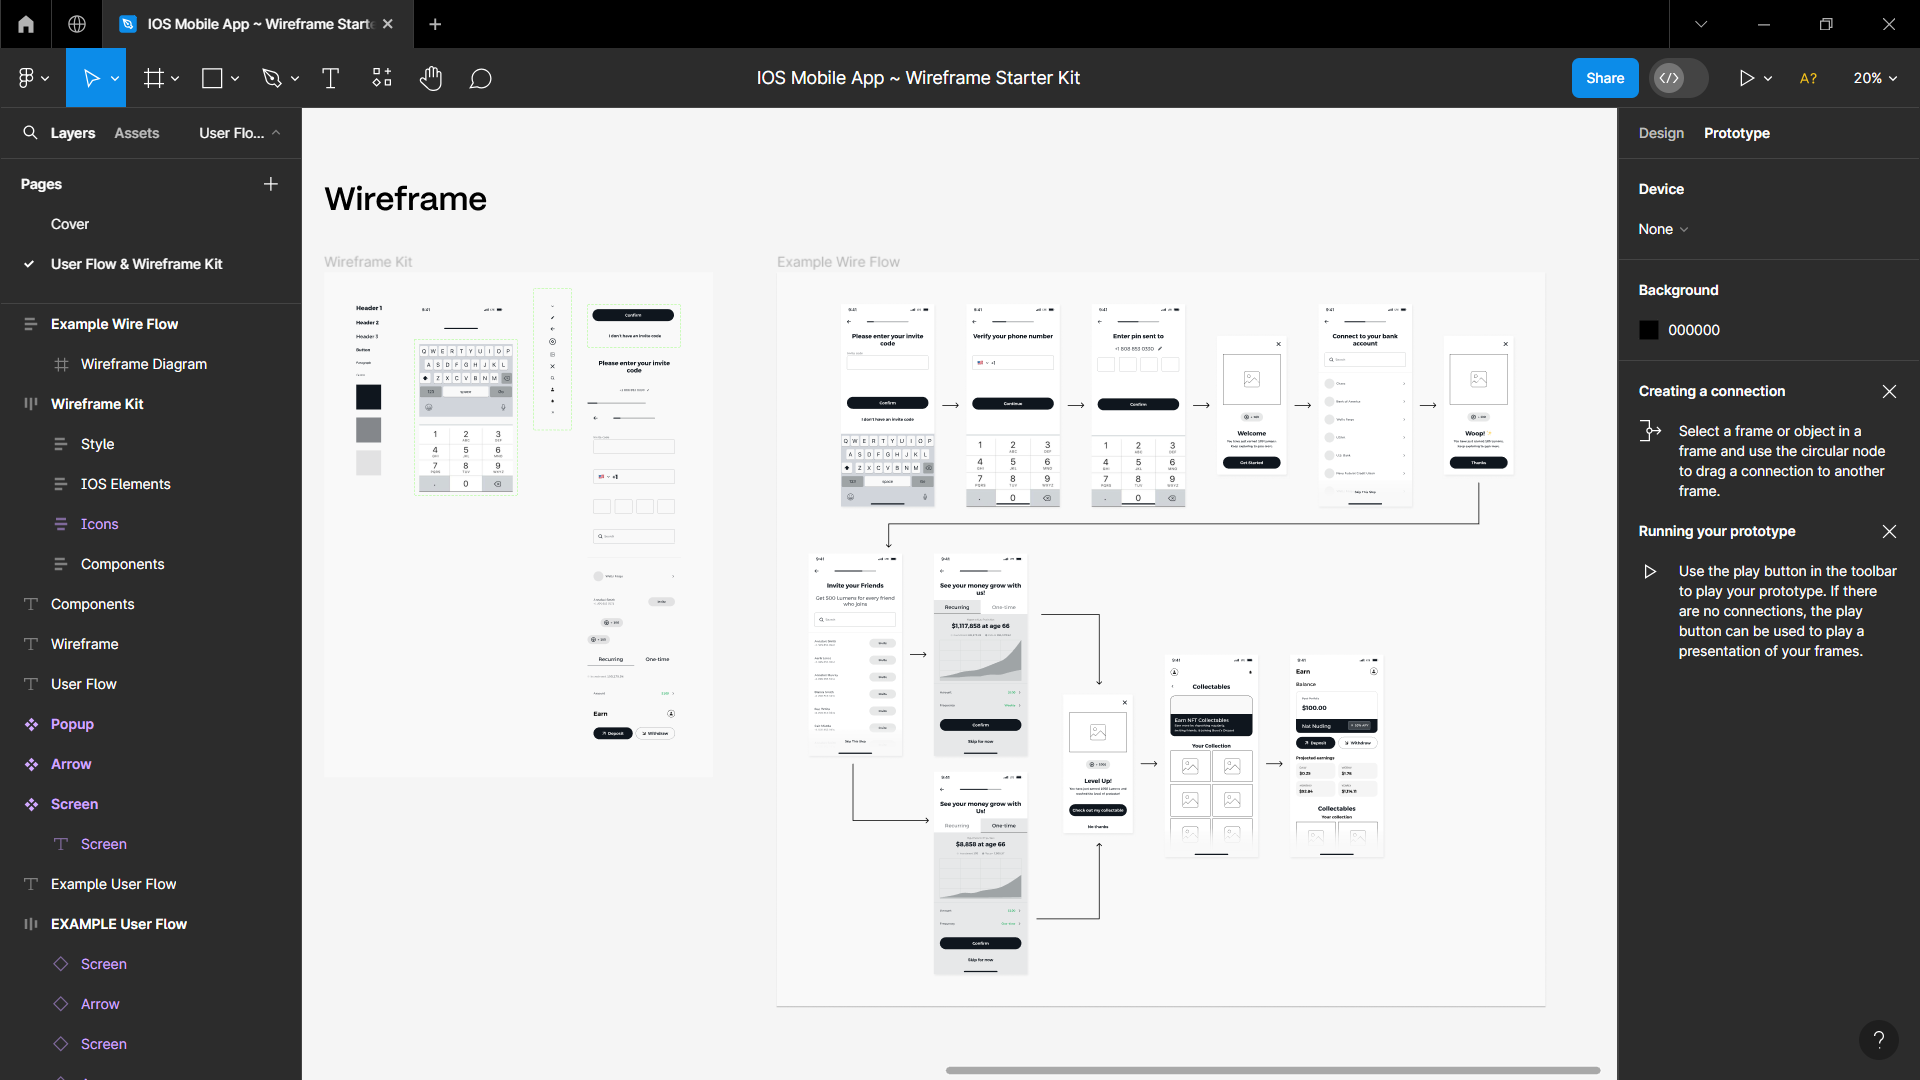Select the Text tool
Viewport: 1920px width, 1080px height.
tap(330, 78)
